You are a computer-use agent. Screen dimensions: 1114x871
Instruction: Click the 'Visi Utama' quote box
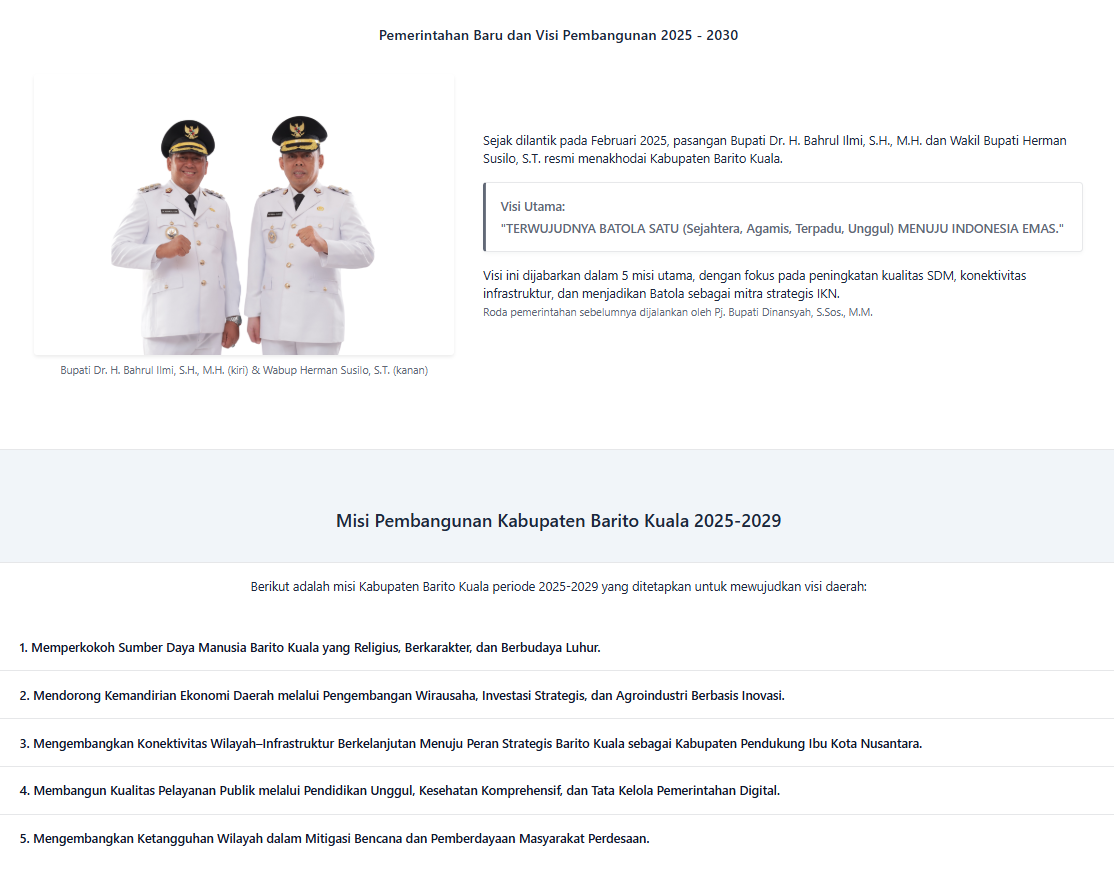click(782, 217)
